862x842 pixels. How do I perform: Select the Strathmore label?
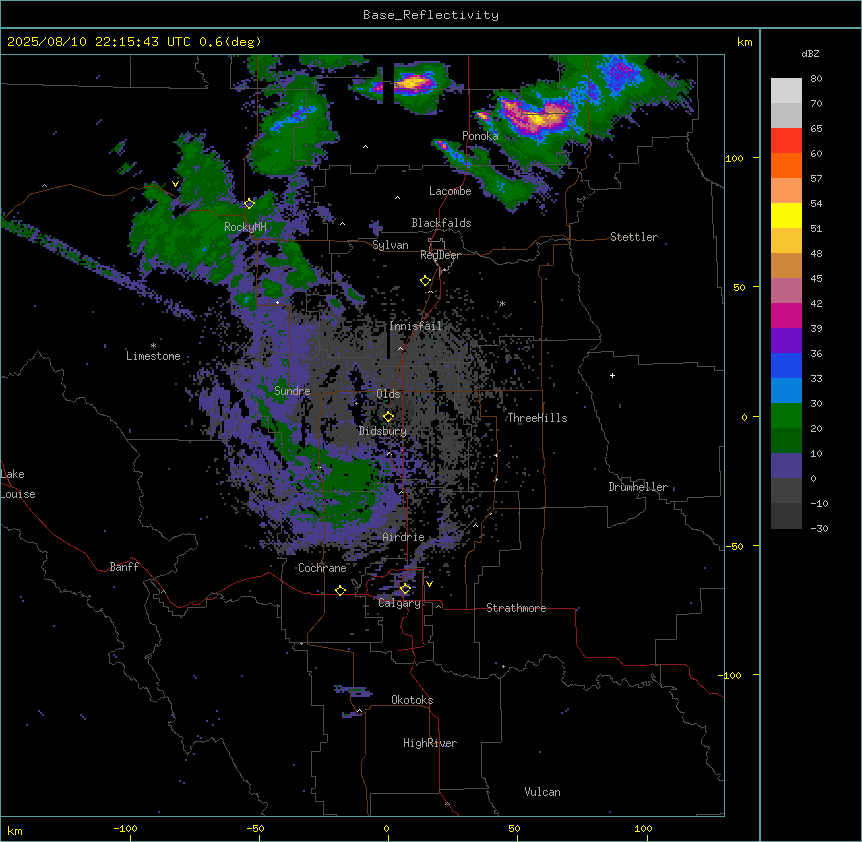click(516, 608)
